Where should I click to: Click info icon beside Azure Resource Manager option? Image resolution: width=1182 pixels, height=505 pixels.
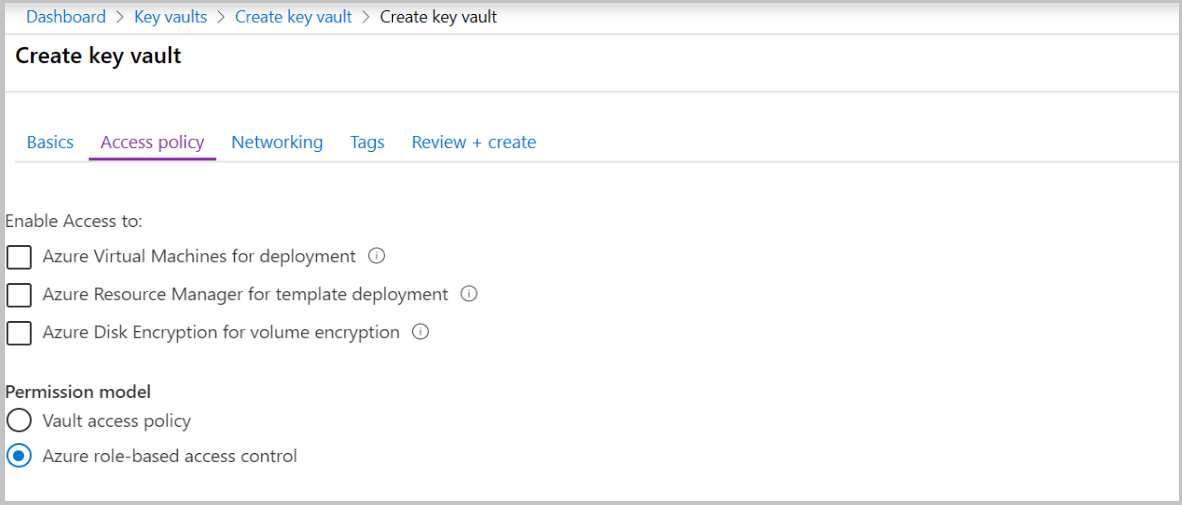[x=469, y=294]
